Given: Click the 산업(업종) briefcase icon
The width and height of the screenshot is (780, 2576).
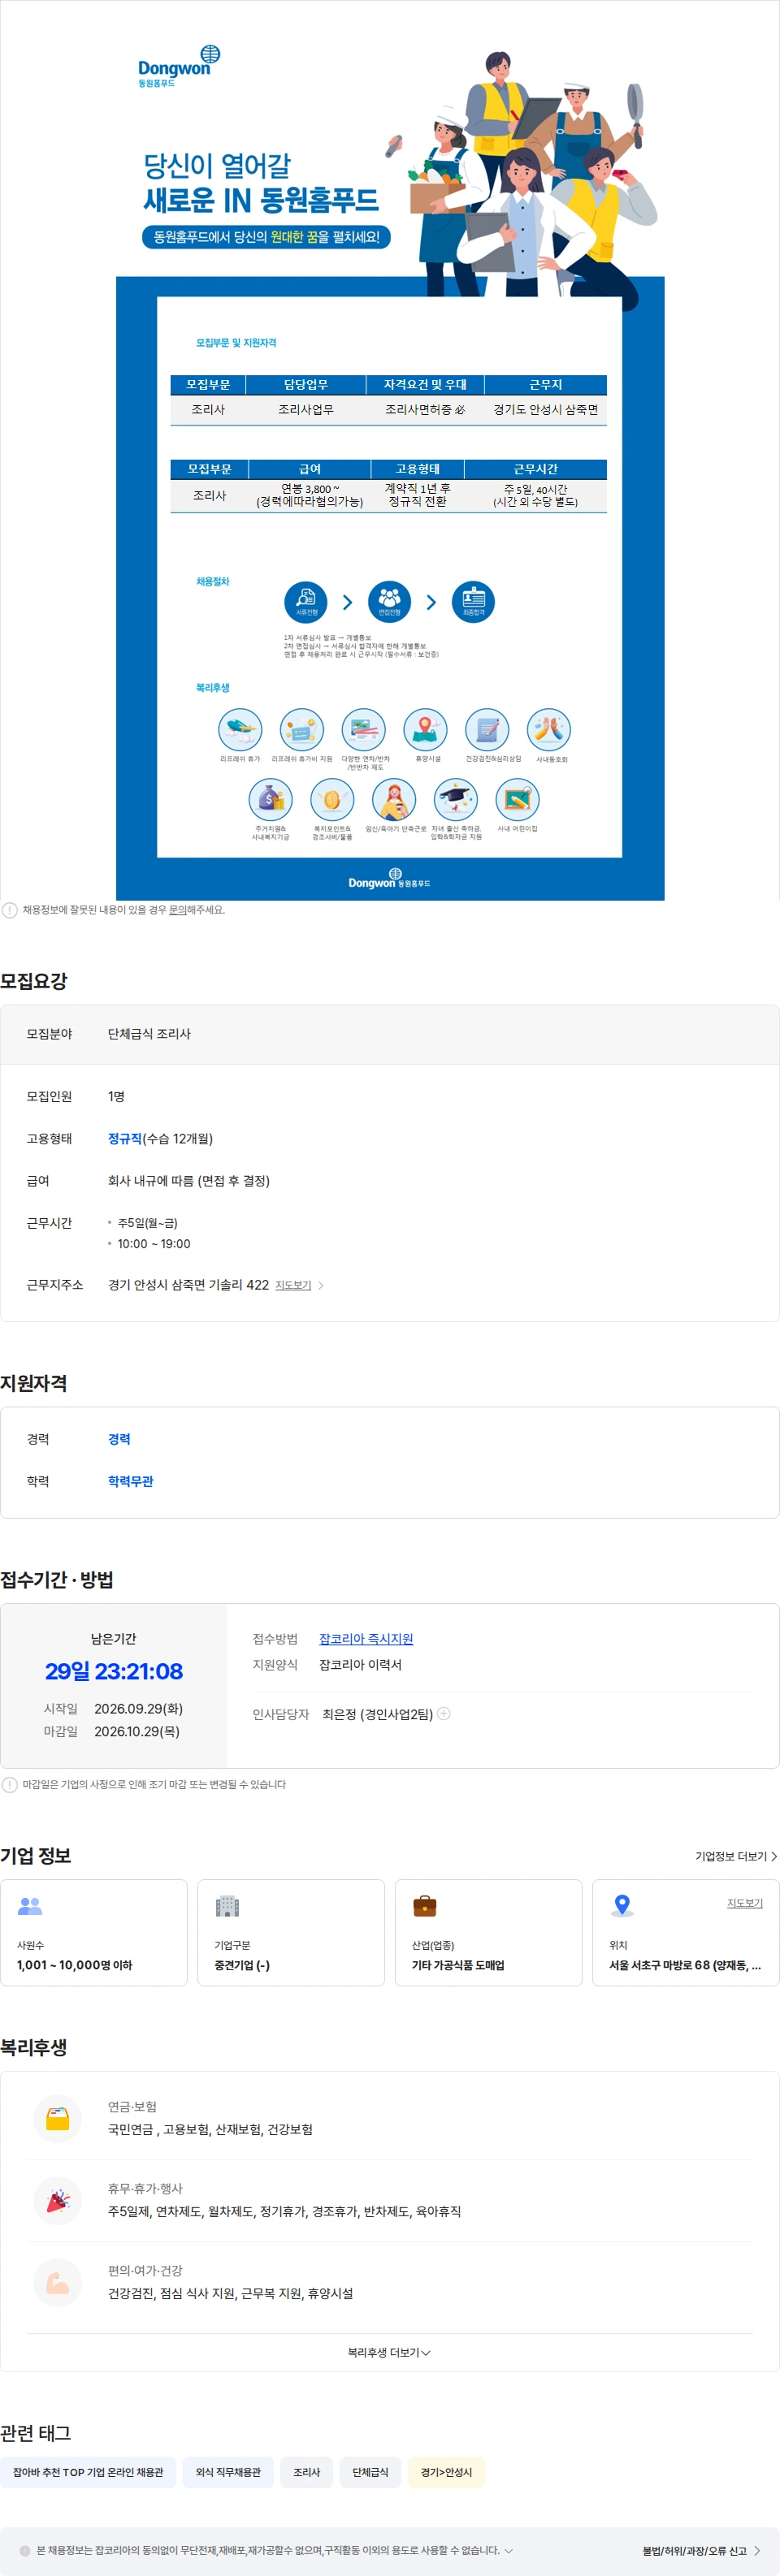Looking at the screenshot, I should (x=425, y=1906).
